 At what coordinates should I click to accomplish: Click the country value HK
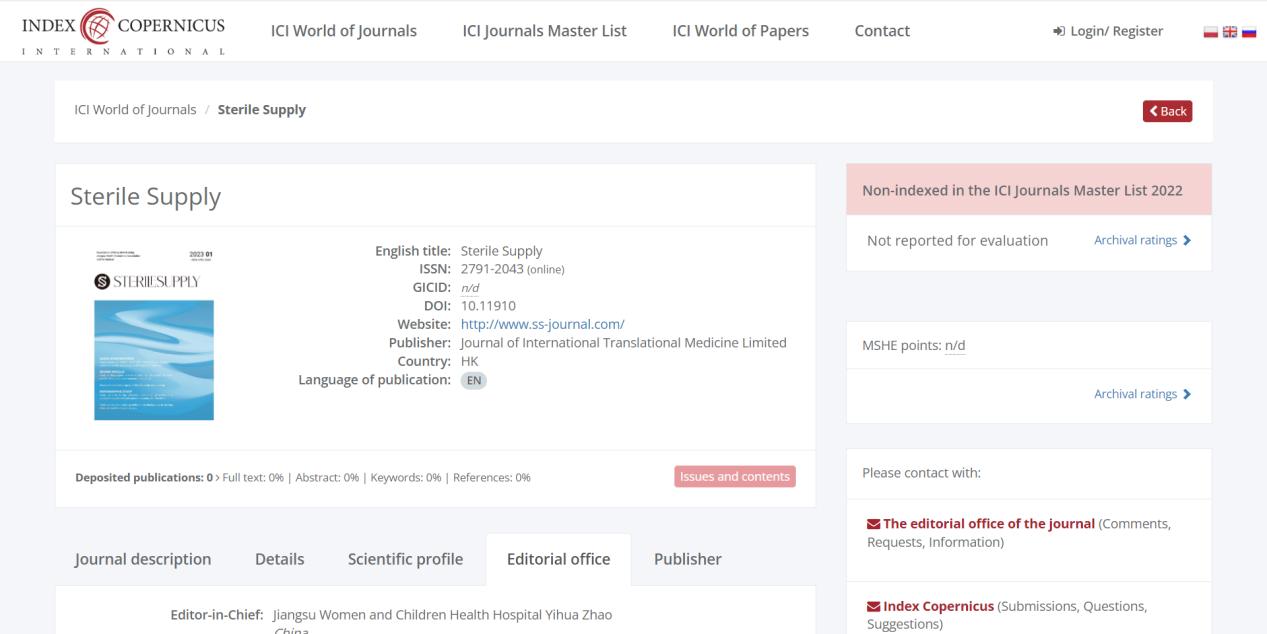point(469,360)
